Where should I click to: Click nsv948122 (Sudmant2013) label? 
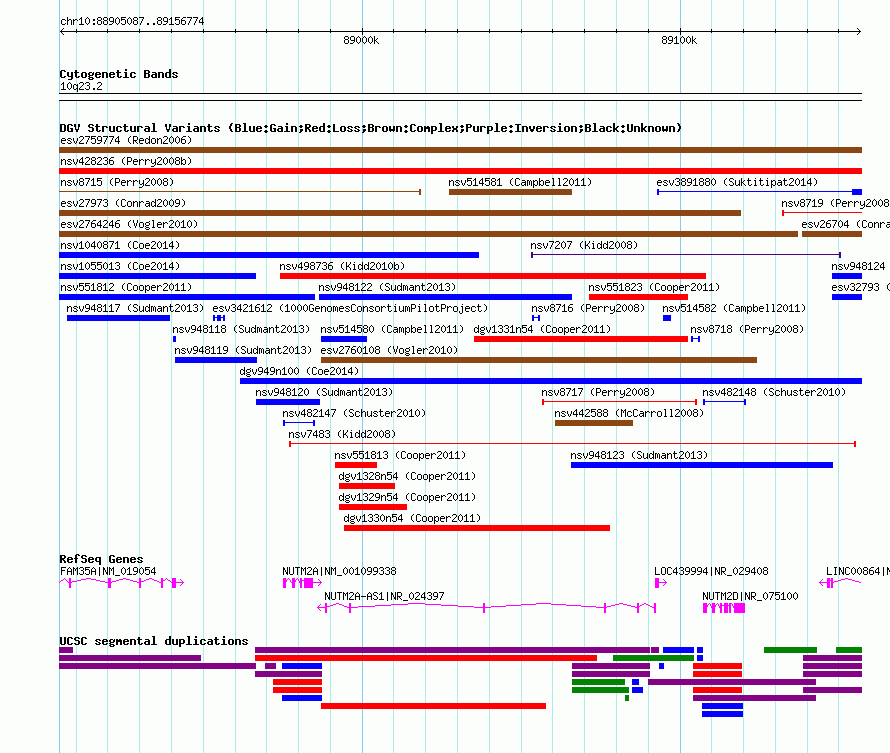(x=387, y=287)
